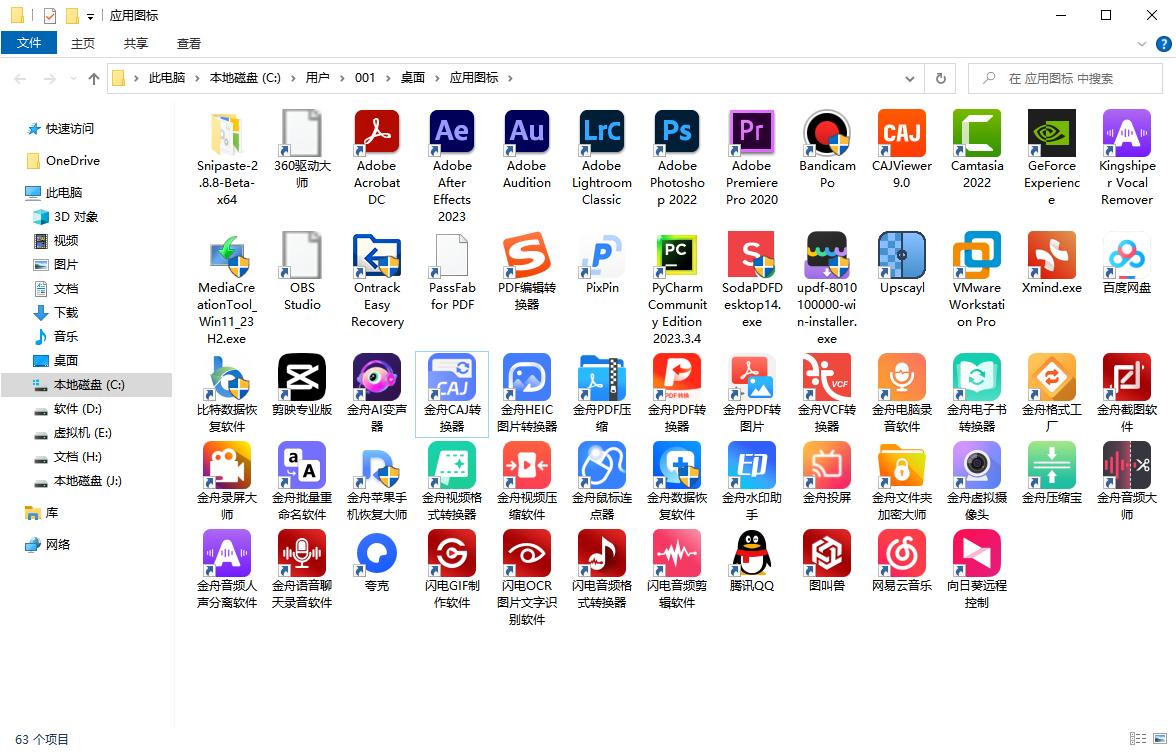Switch to the 查看 ribbon tab
Screen dimensions: 1176x752
click(189, 43)
